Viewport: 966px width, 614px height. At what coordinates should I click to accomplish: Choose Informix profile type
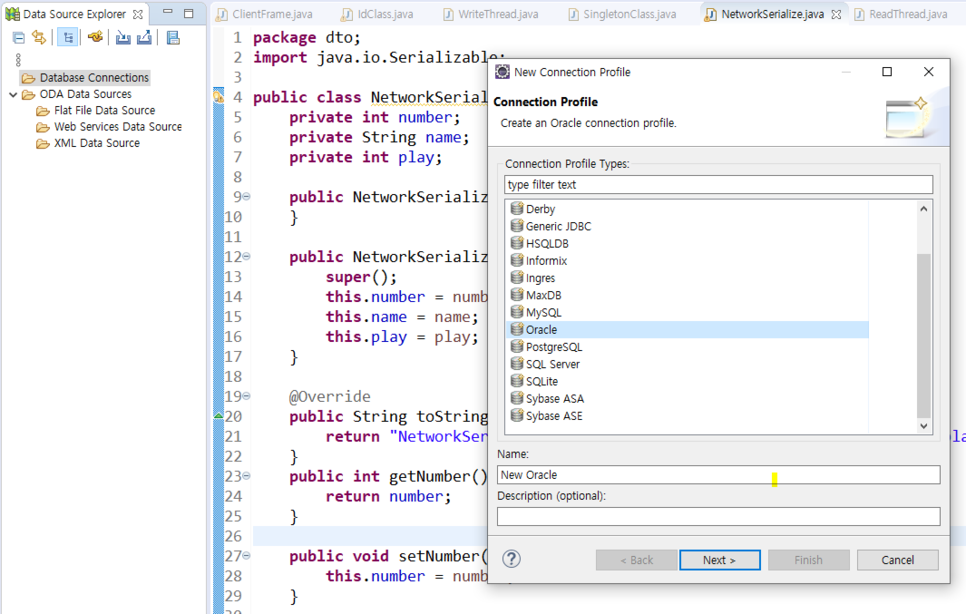(687, 261)
